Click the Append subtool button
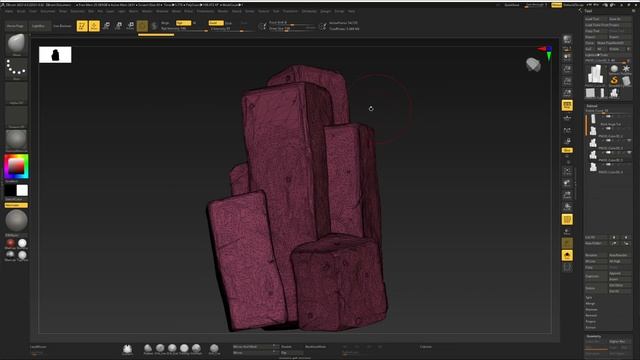The image size is (640, 360). click(620, 273)
